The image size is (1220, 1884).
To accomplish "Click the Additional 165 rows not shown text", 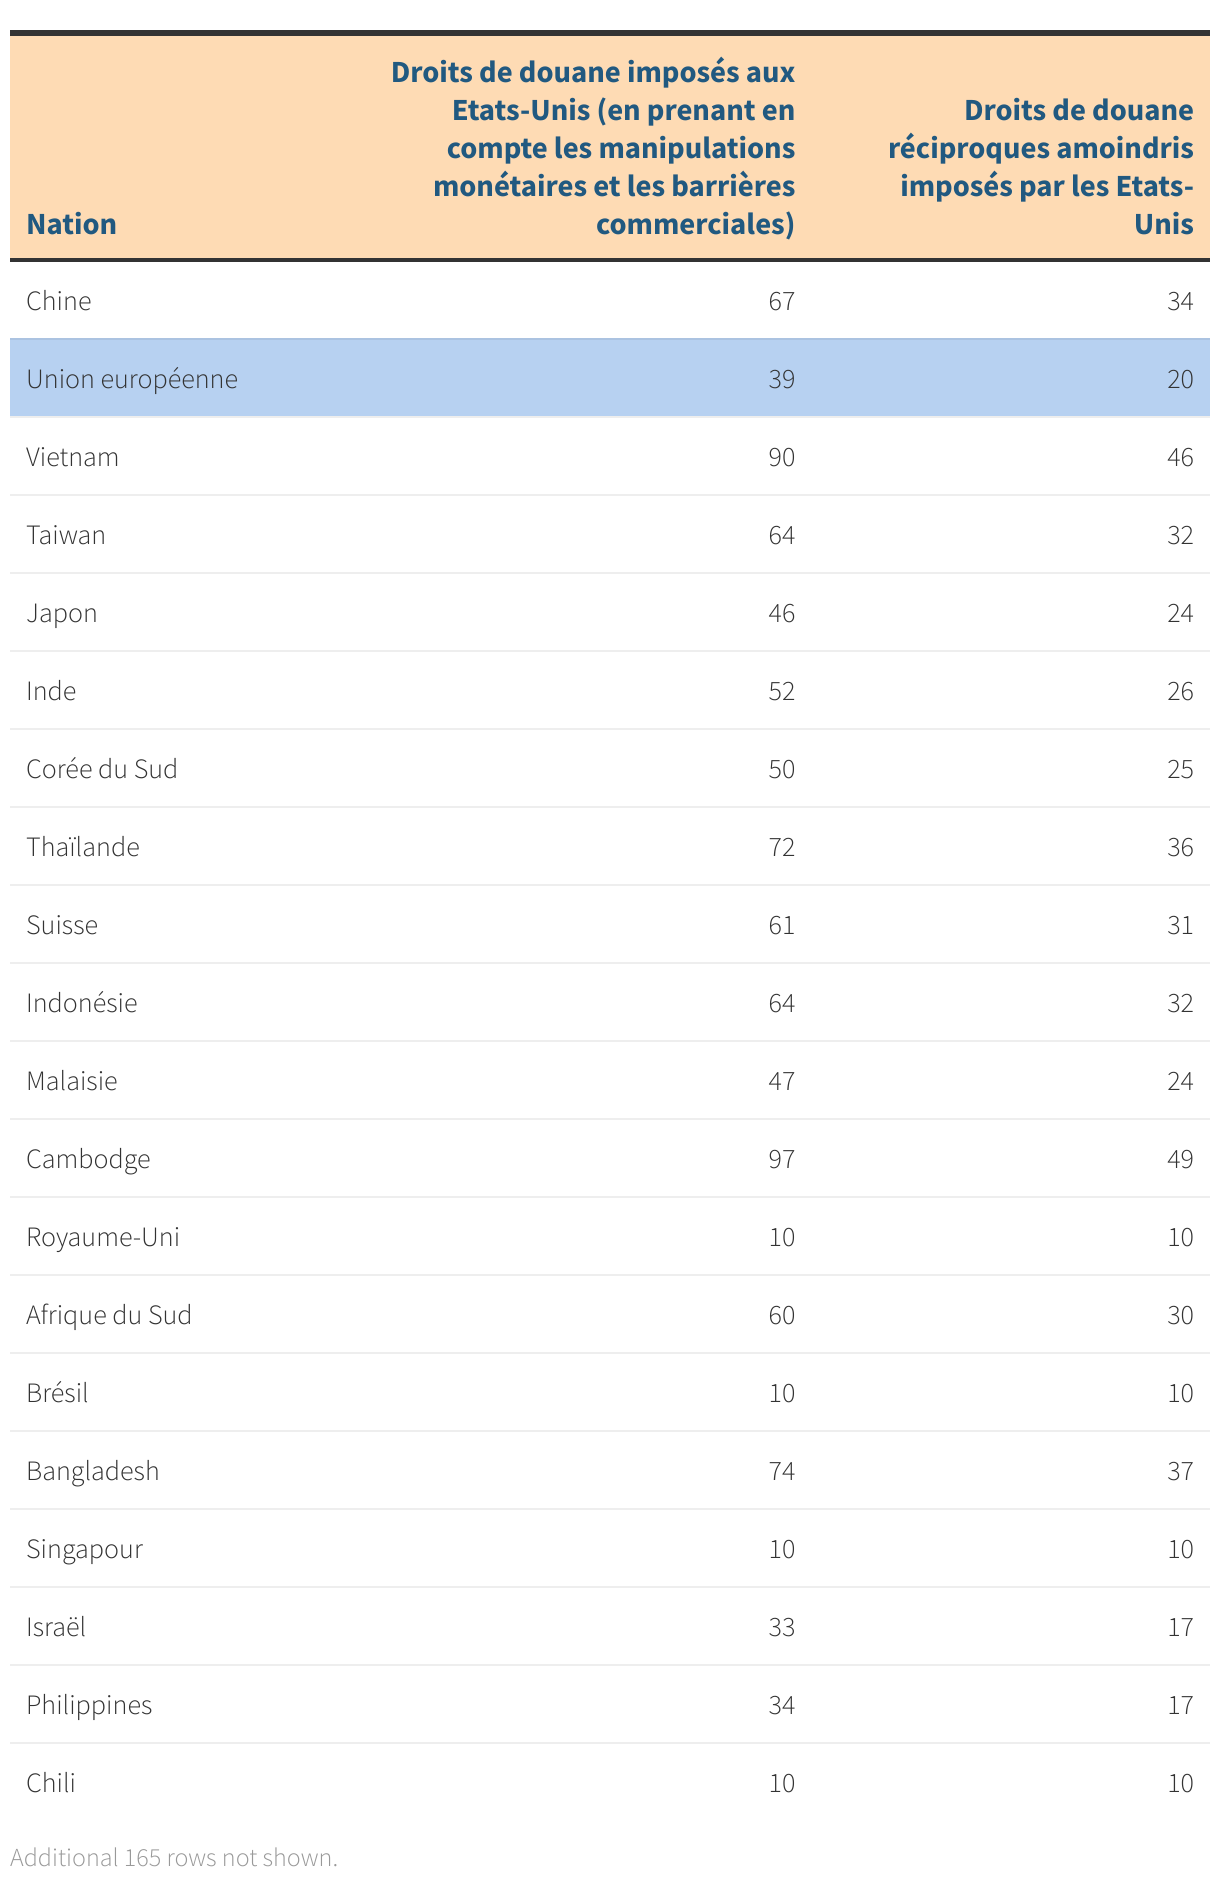I will coord(174,1858).
